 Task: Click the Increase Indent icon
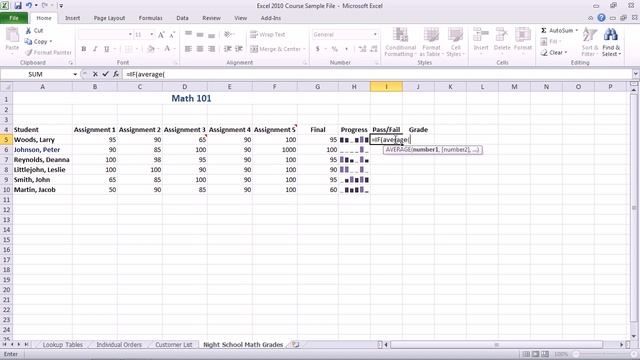click(x=239, y=49)
